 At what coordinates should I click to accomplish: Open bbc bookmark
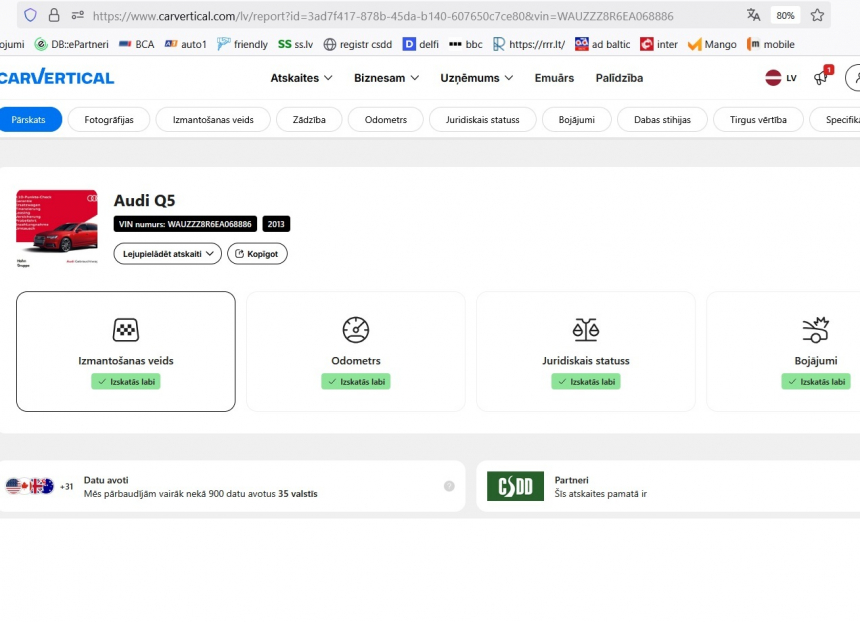pos(466,44)
